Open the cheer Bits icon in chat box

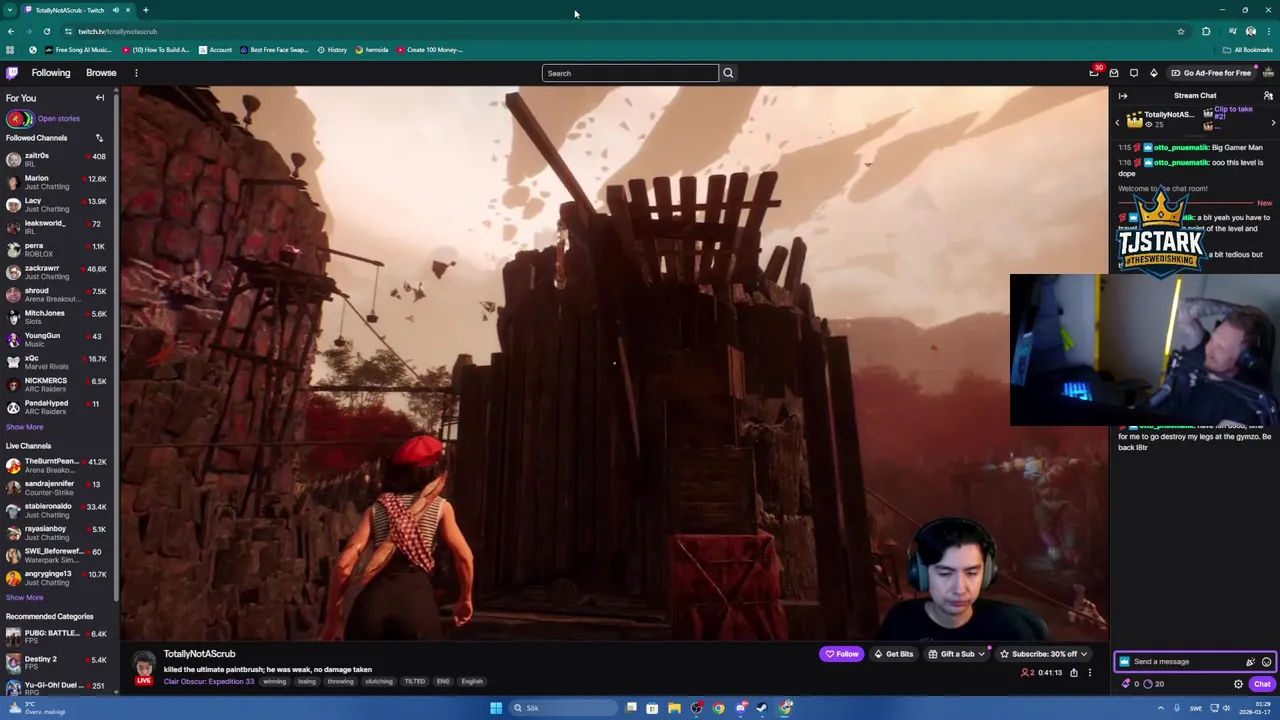click(1250, 662)
